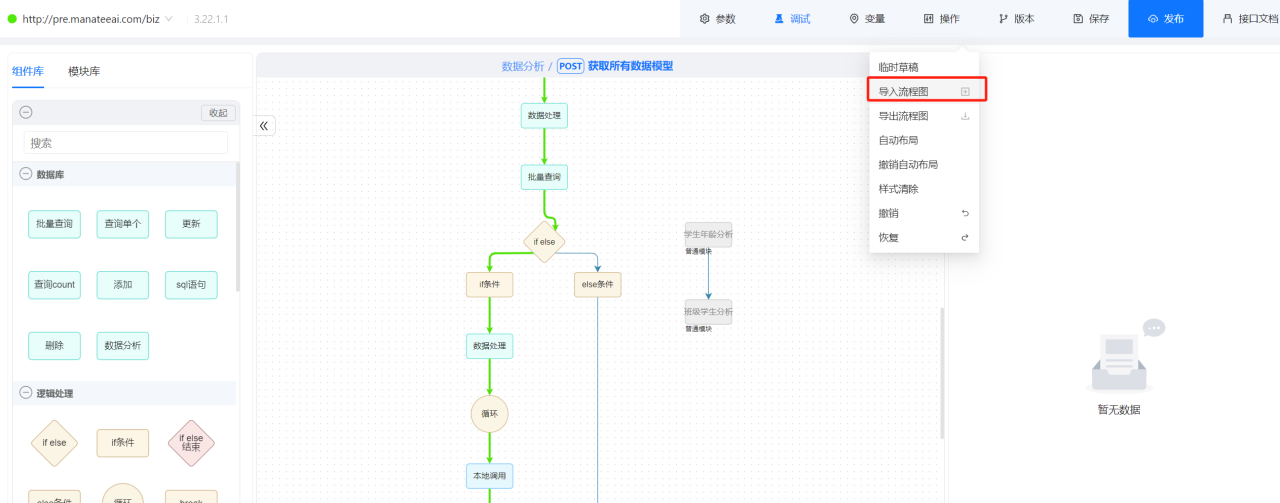Select the 循环 loop node on canvas
The image size is (1280, 503).
tap(490, 413)
